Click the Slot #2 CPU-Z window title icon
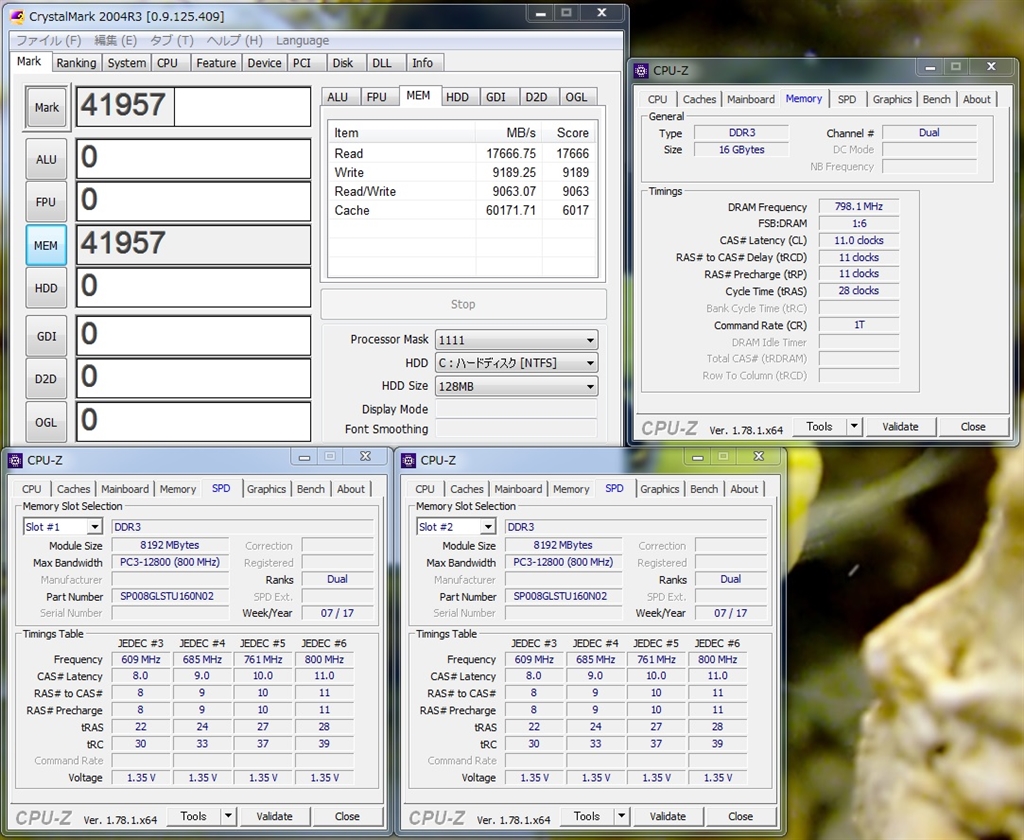 tap(409, 460)
